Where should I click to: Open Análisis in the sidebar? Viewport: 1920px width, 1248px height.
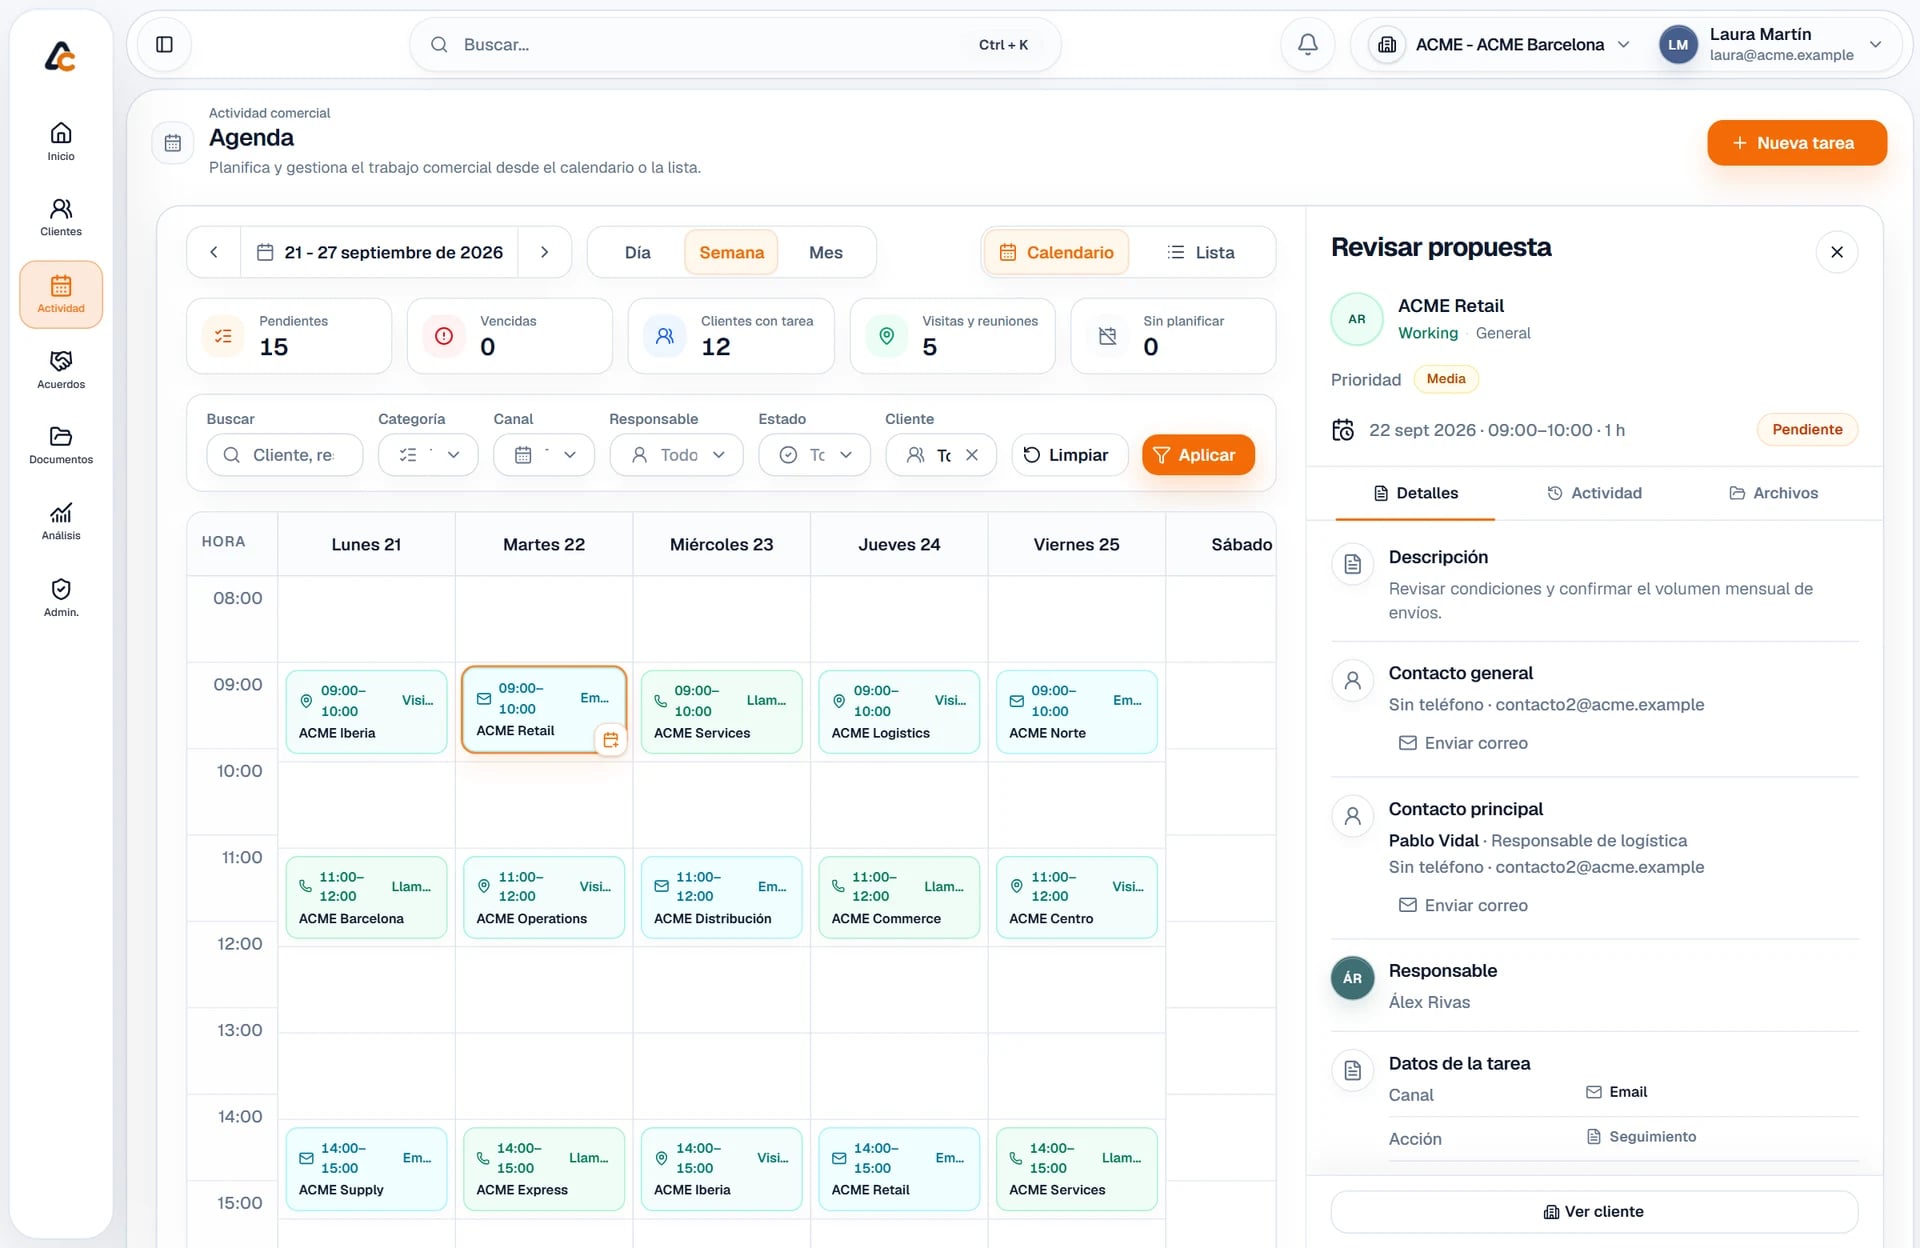[61, 522]
